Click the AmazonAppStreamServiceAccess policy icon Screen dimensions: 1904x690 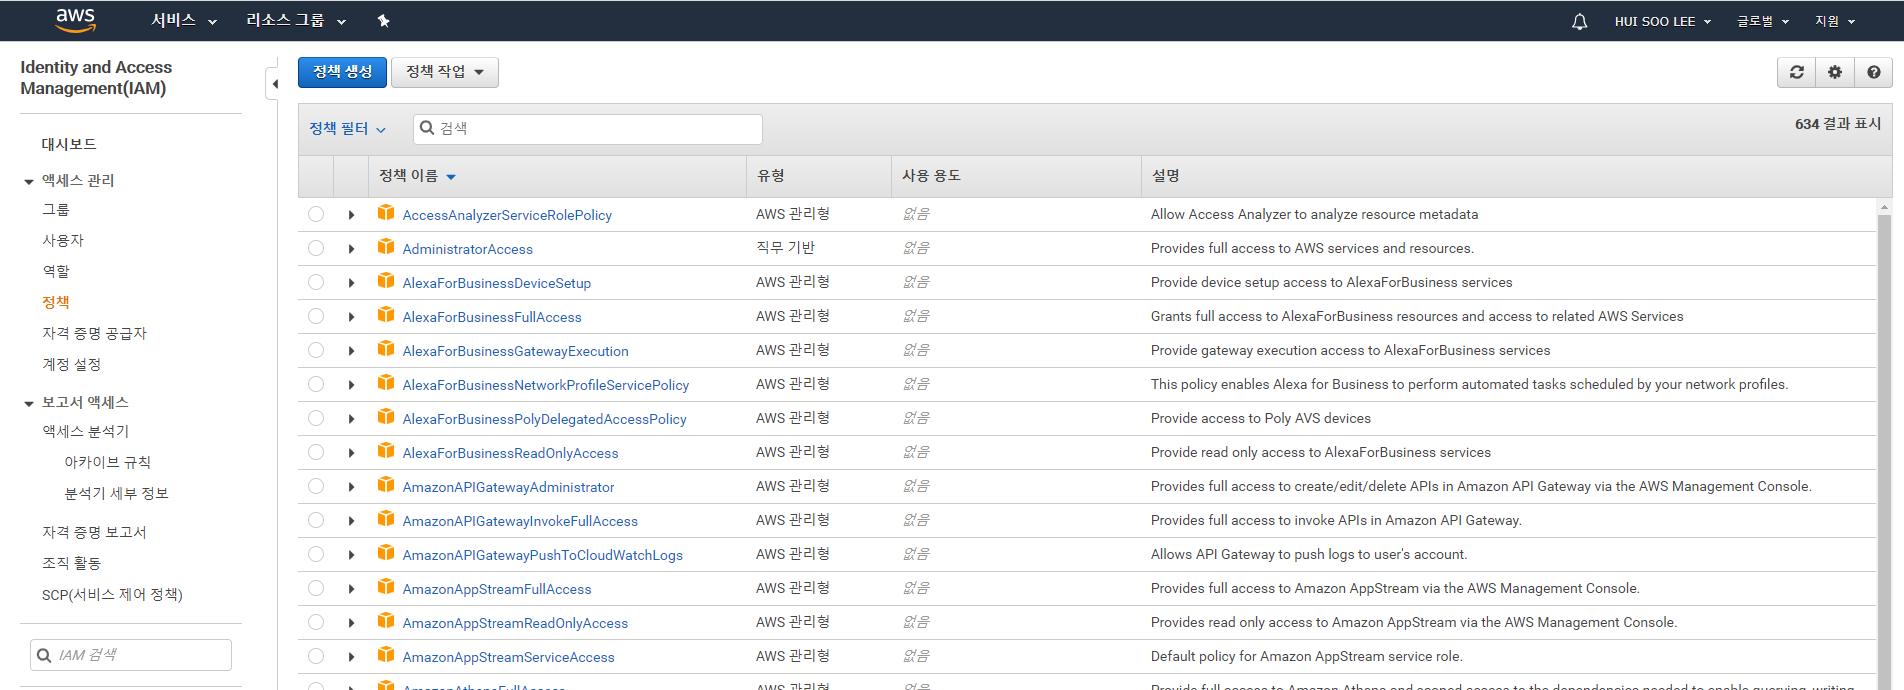[x=386, y=655]
